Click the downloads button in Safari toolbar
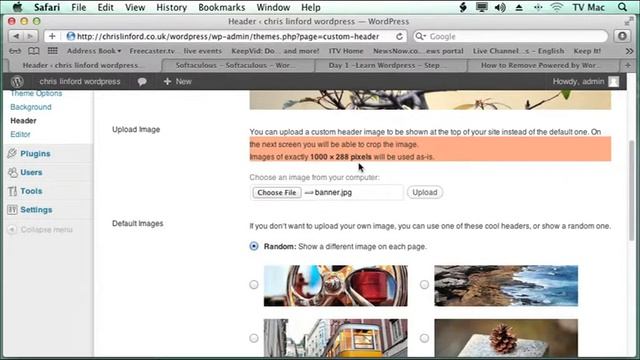Image resolution: width=640 pixels, height=360 pixels. point(622,36)
